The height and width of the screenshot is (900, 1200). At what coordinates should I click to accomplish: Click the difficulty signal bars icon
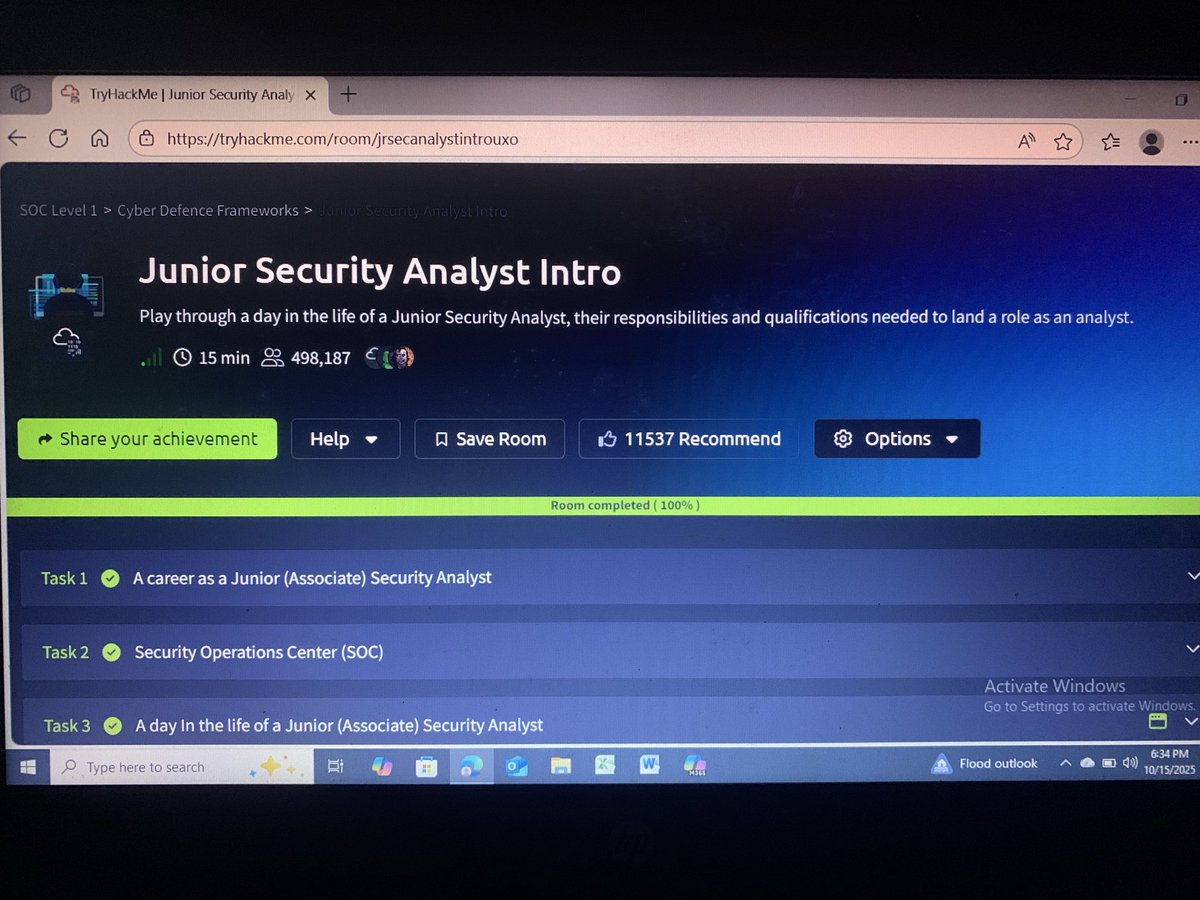click(x=151, y=357)
